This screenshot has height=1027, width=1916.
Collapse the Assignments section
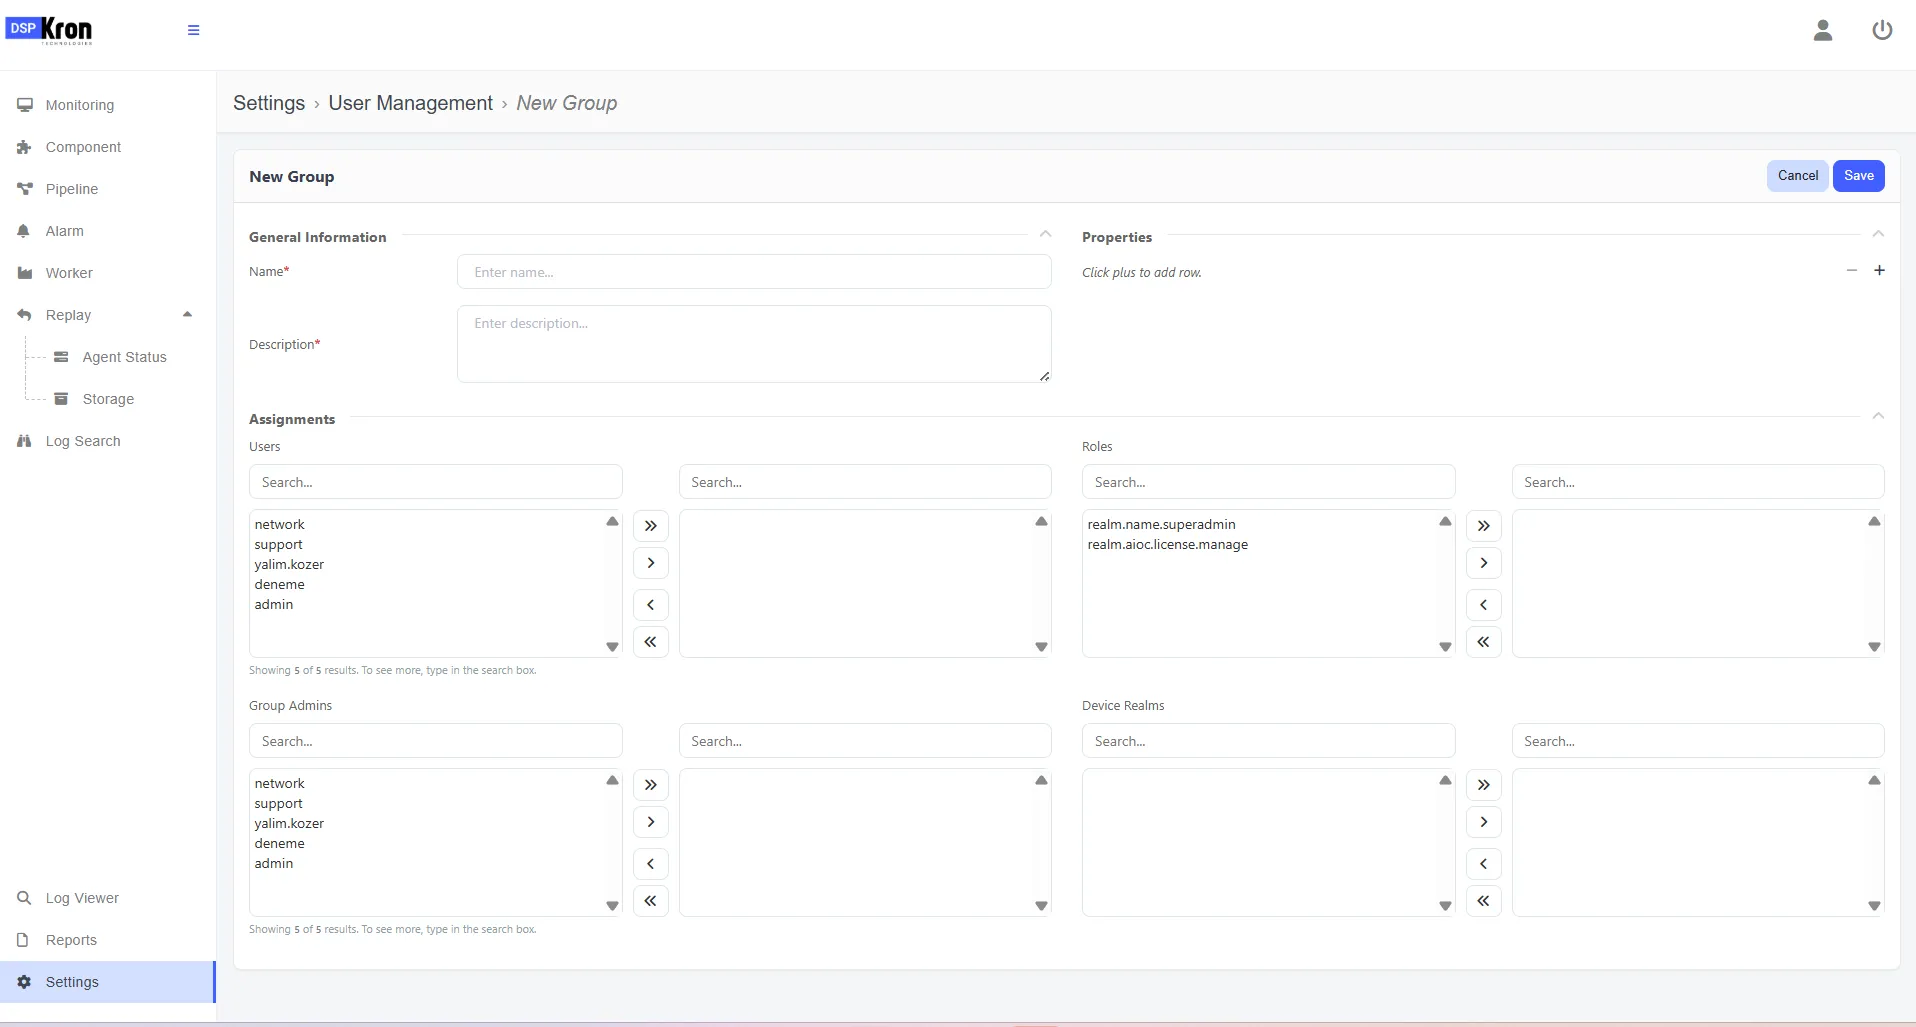(1878, 416)
